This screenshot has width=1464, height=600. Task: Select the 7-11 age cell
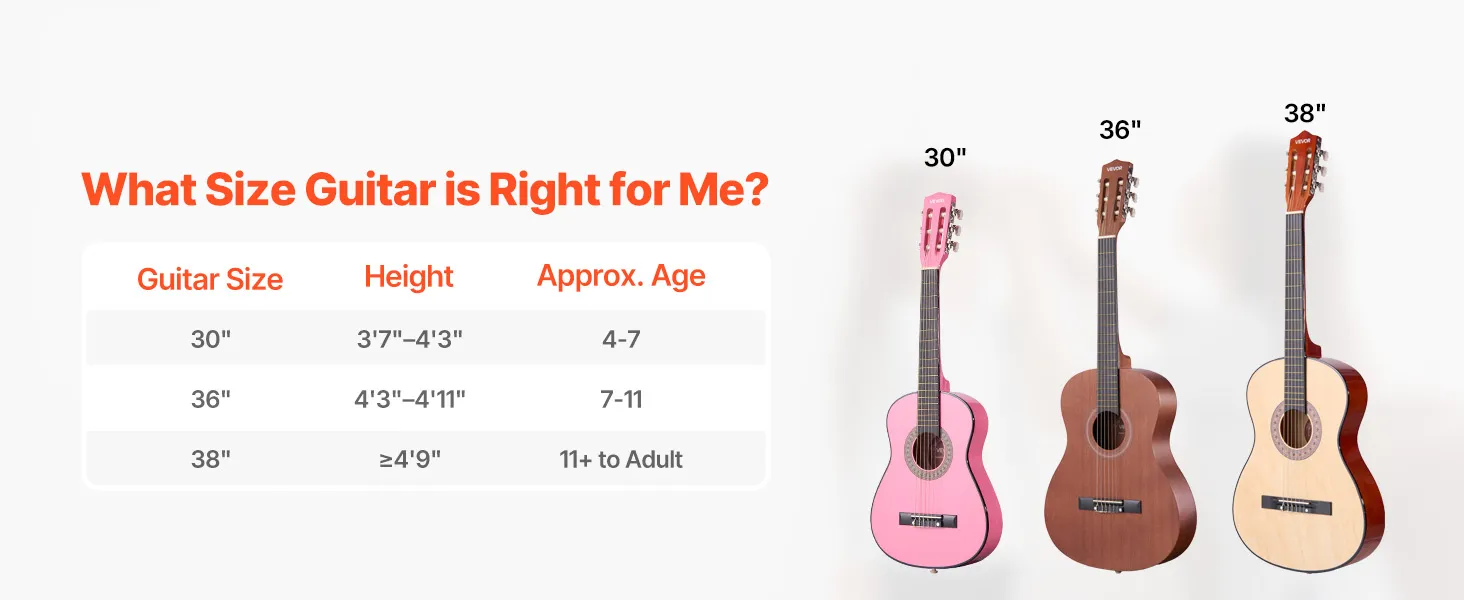tap(621, 399)
